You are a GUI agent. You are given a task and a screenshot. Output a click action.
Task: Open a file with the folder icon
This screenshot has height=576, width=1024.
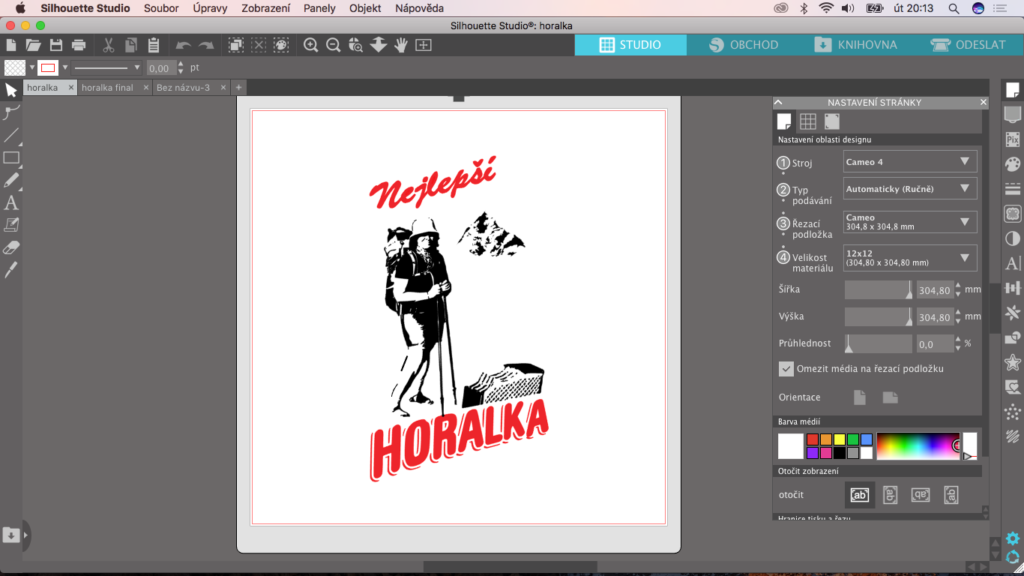[x=33, y=45]
